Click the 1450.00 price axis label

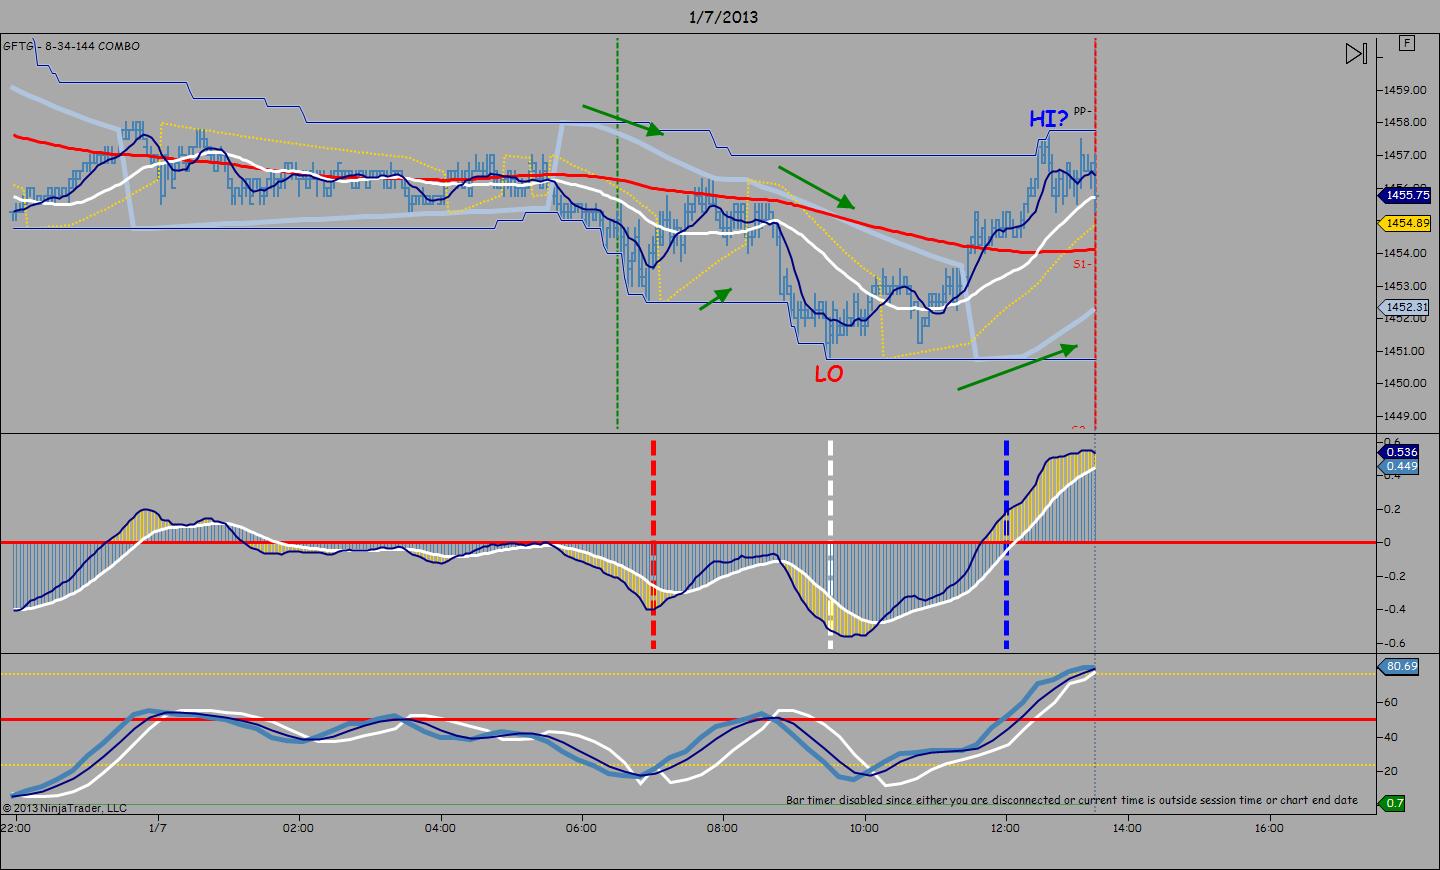coord(1405,383)
